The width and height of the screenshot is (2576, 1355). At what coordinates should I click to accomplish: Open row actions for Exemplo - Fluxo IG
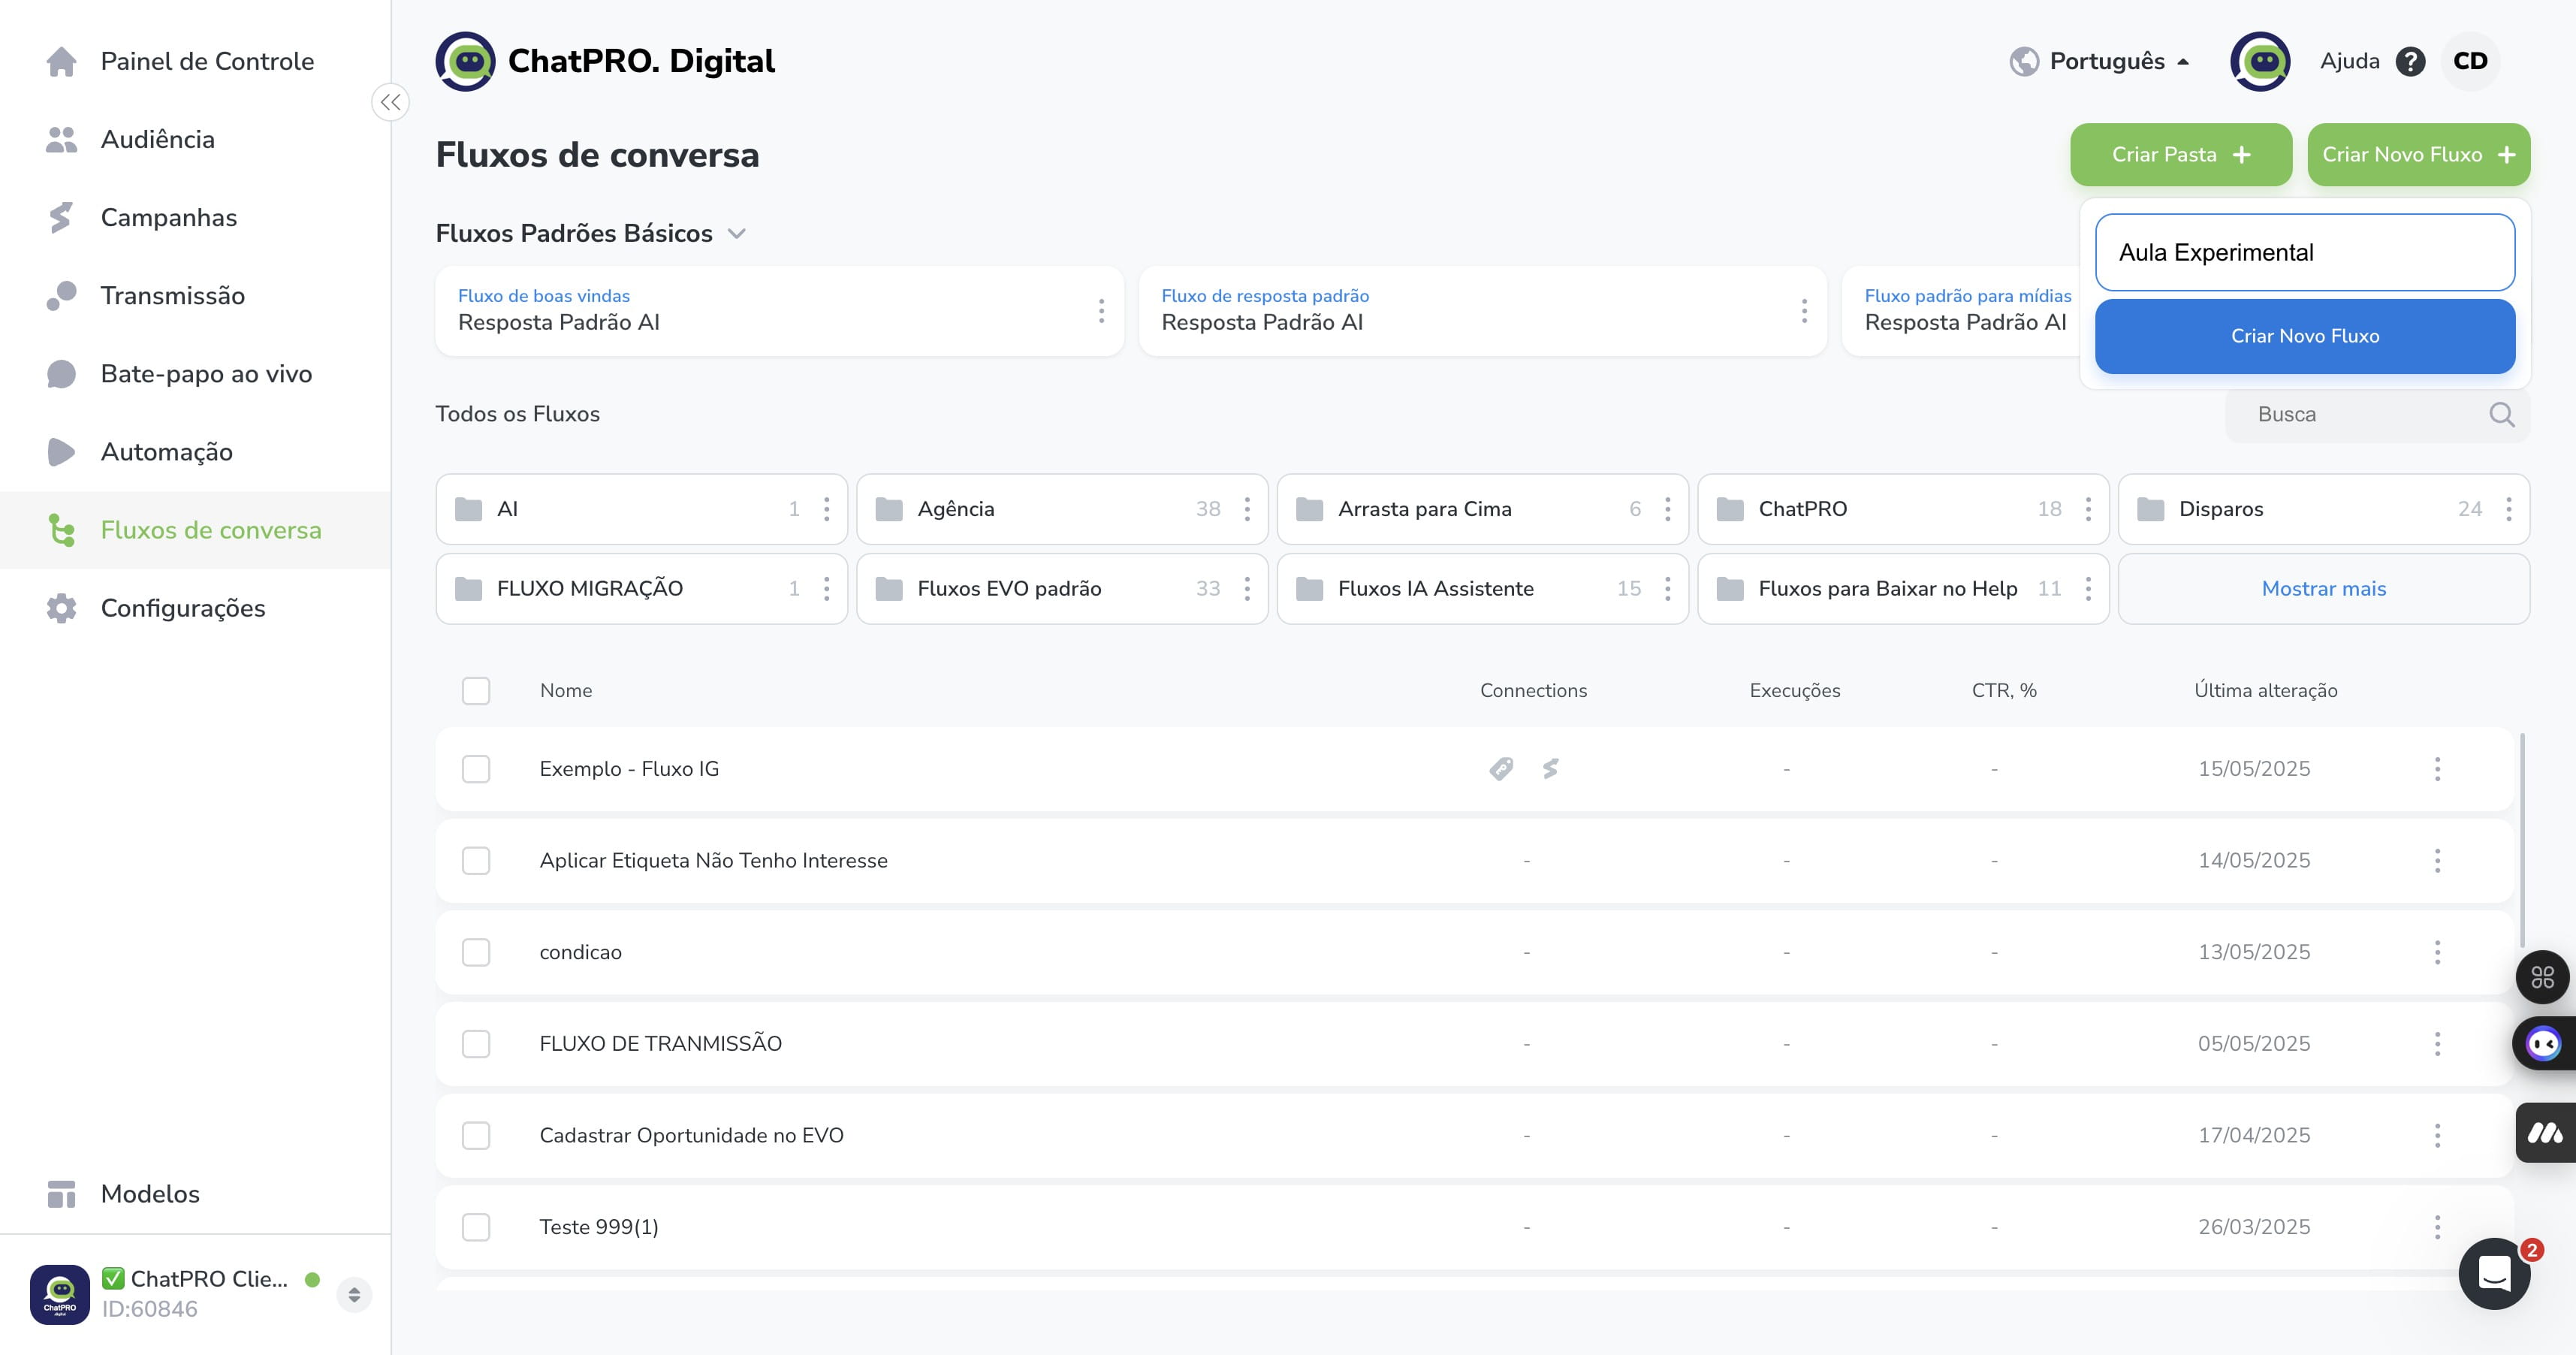pos(2437,769)
